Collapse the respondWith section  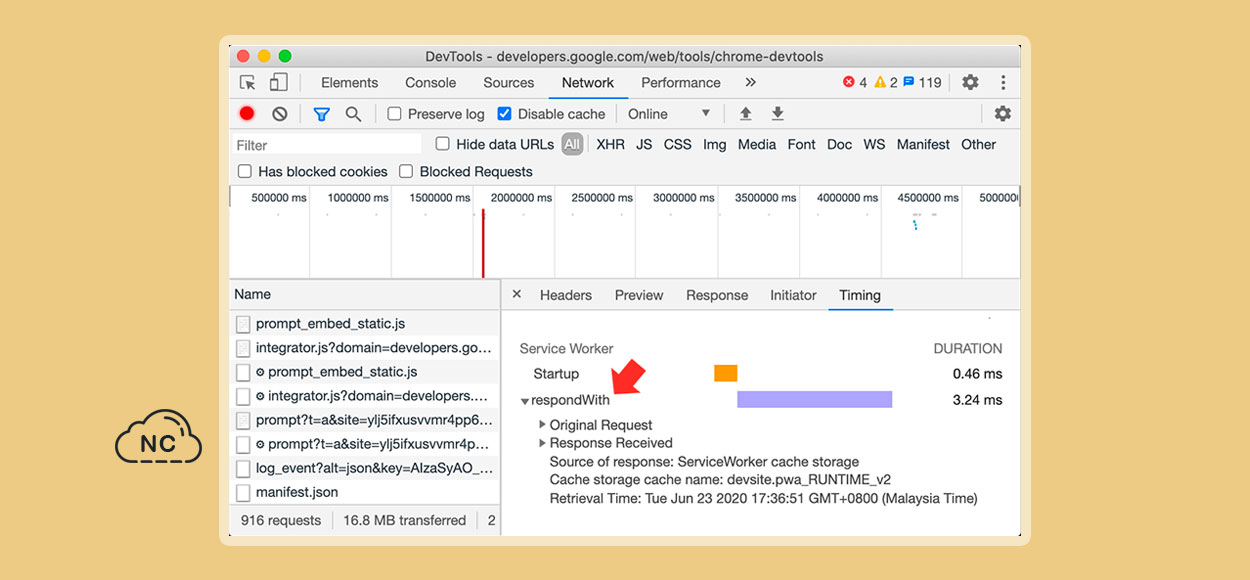[x=525, y=401]
